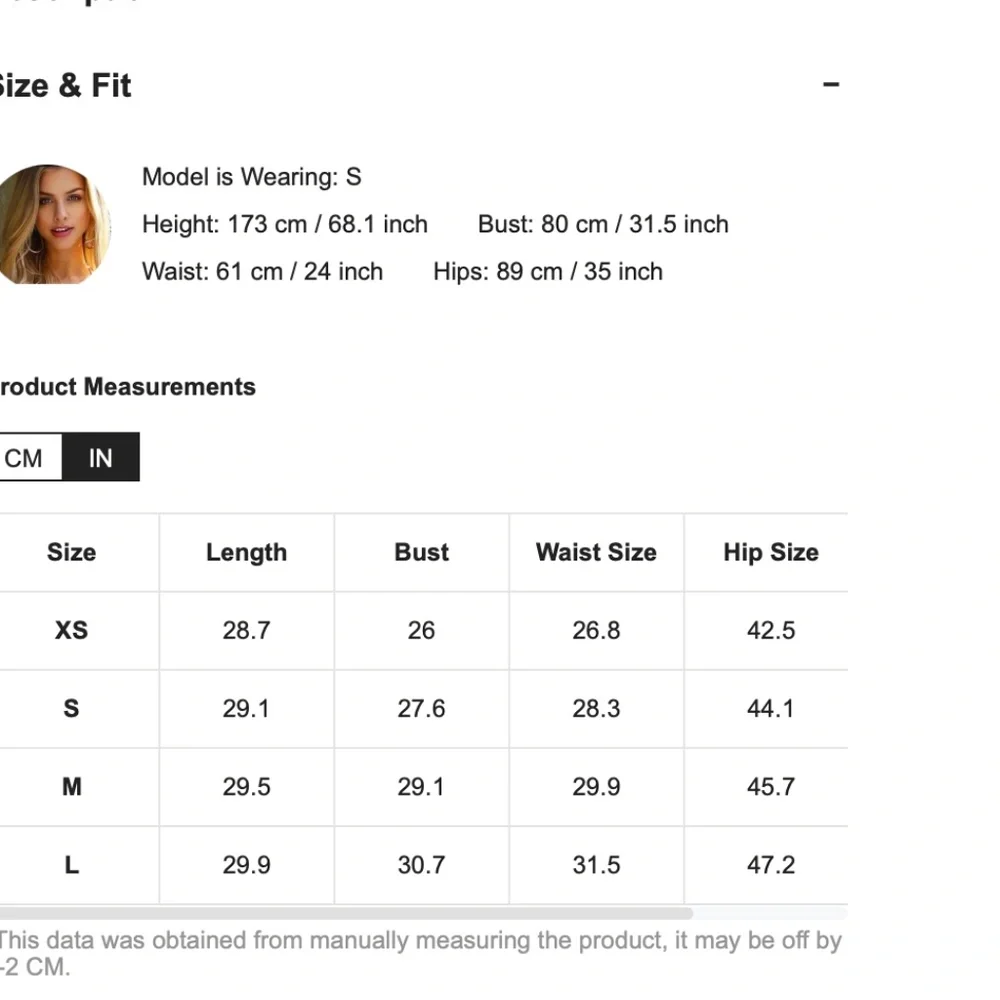This screenshot has width=1000, height=1000.
Task: Switch measurements to CM units
Action: click(25, 458)
